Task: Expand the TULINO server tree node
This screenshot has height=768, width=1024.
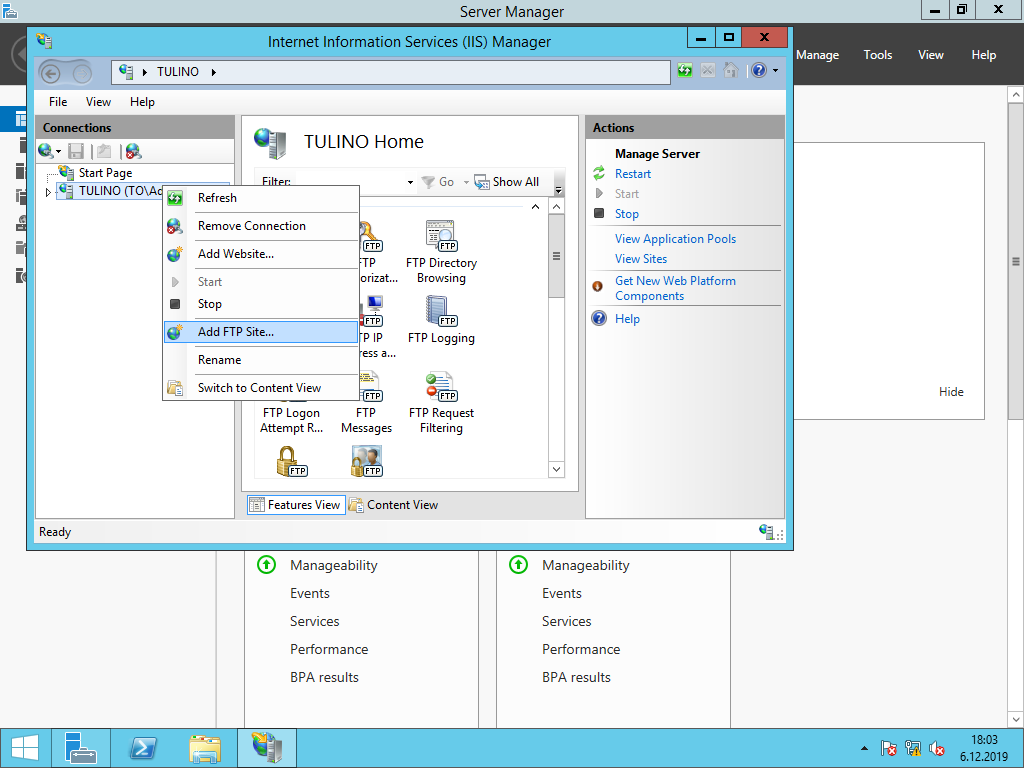Action: coord(48,192)
